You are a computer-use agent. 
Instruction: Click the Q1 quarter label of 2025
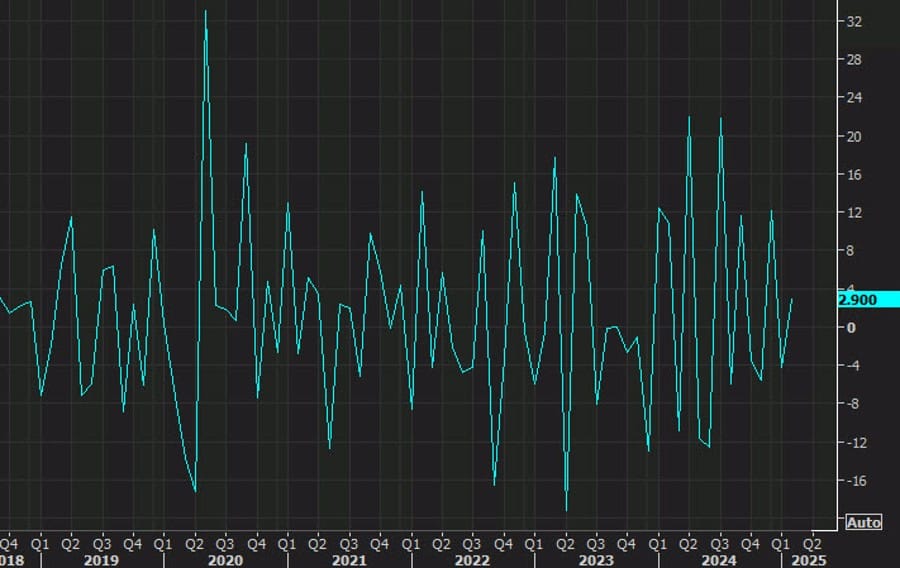coord(781,543)
